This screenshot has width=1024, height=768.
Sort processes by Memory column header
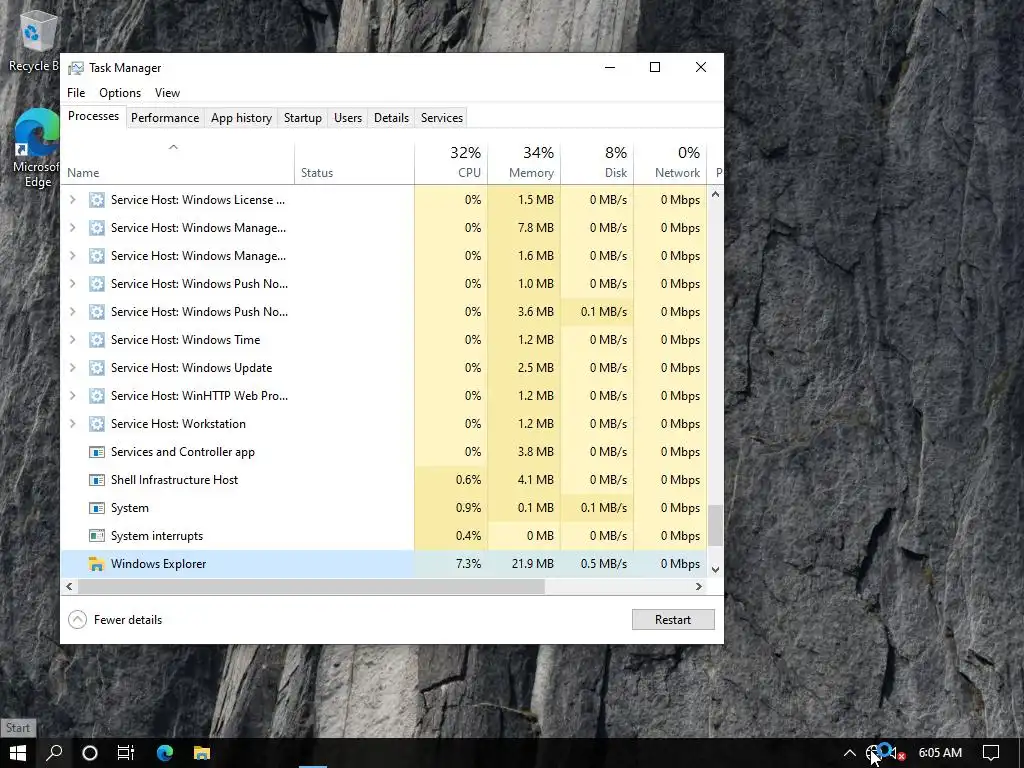(x=524, y=162)
